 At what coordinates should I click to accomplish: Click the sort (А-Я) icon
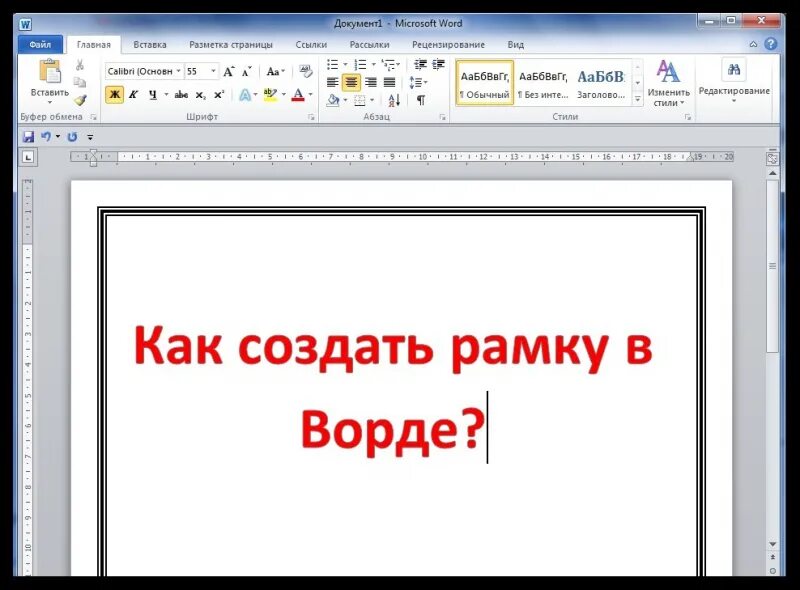(393, 100)
